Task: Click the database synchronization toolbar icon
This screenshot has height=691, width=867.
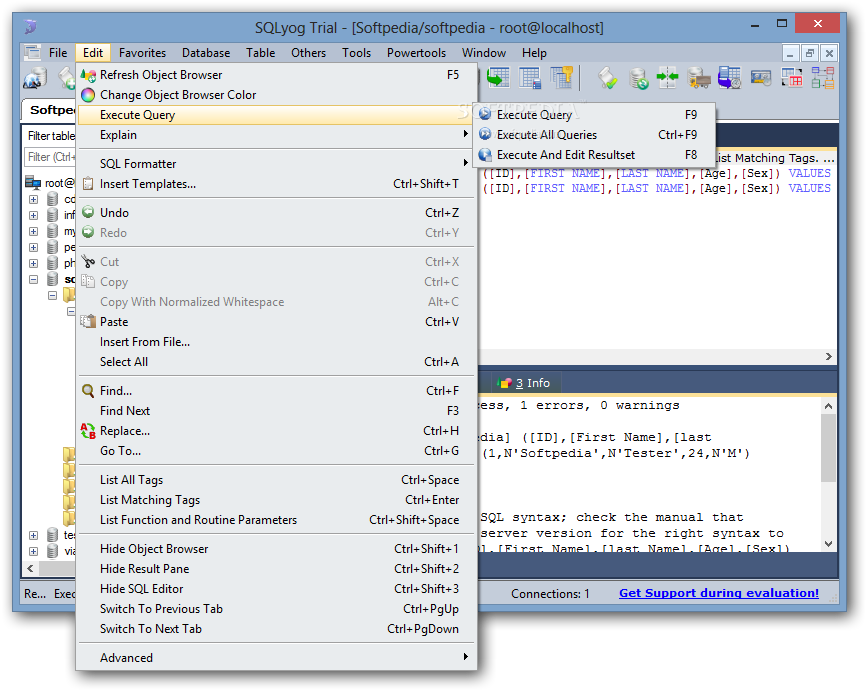Action: click(639, 78)
